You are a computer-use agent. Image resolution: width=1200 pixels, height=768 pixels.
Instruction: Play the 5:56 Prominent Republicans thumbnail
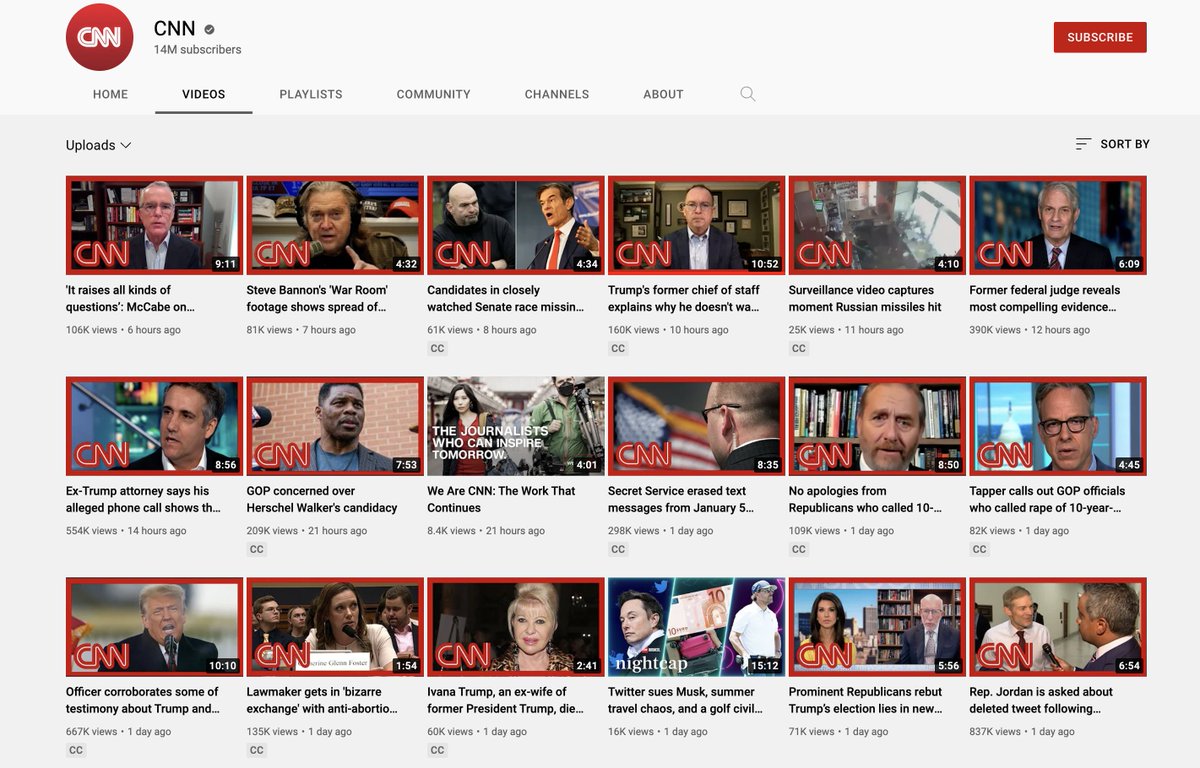(877, 627)
